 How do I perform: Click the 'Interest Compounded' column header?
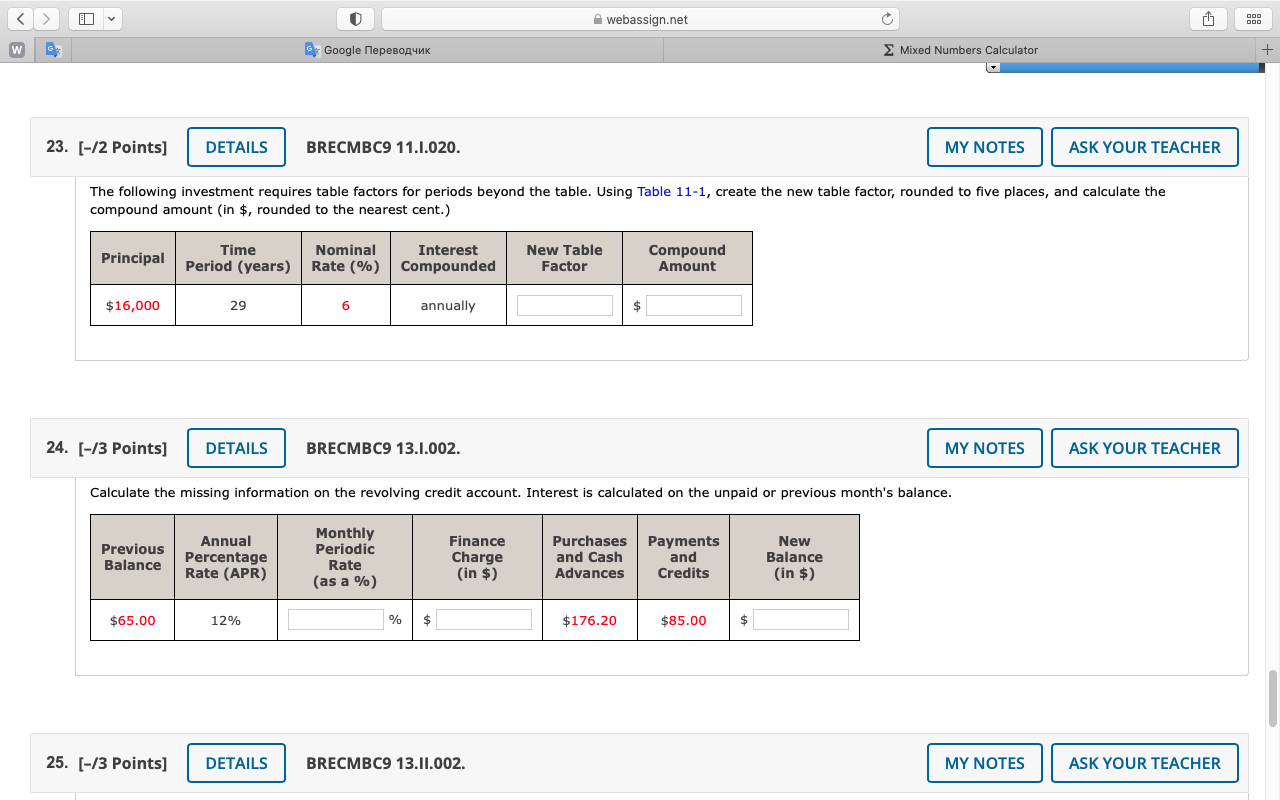[448, 258]
